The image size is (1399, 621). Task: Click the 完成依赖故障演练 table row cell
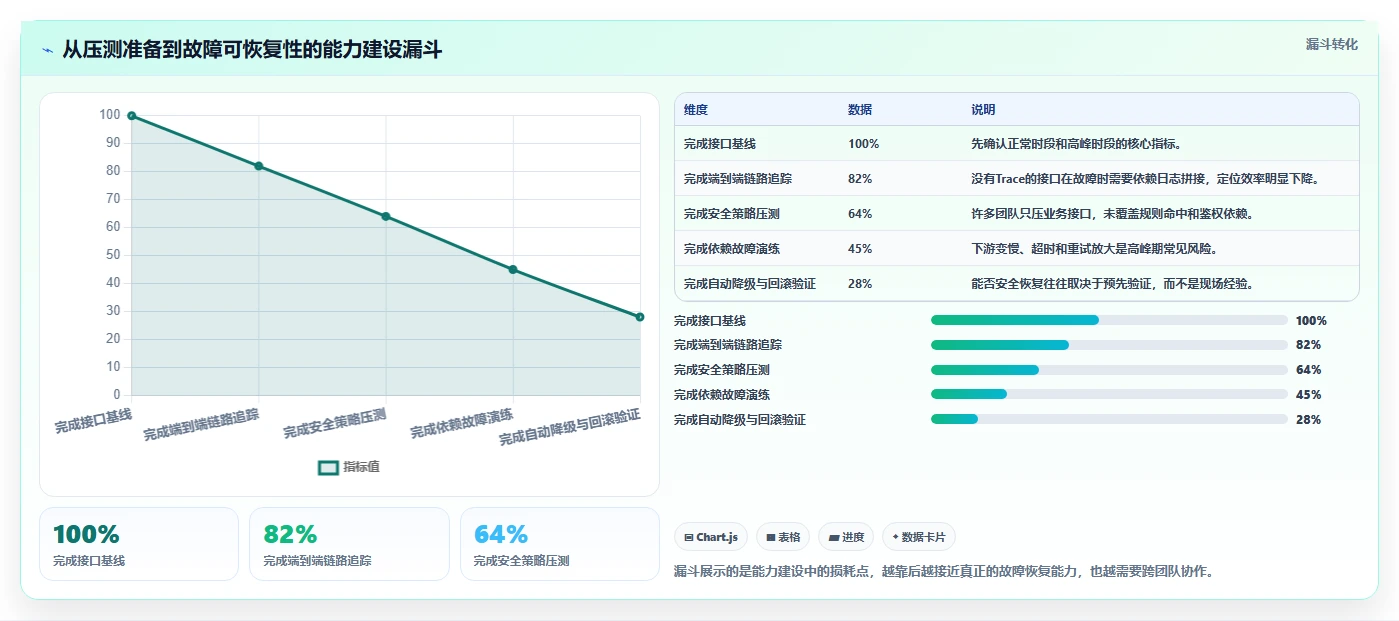coord(732,249)
